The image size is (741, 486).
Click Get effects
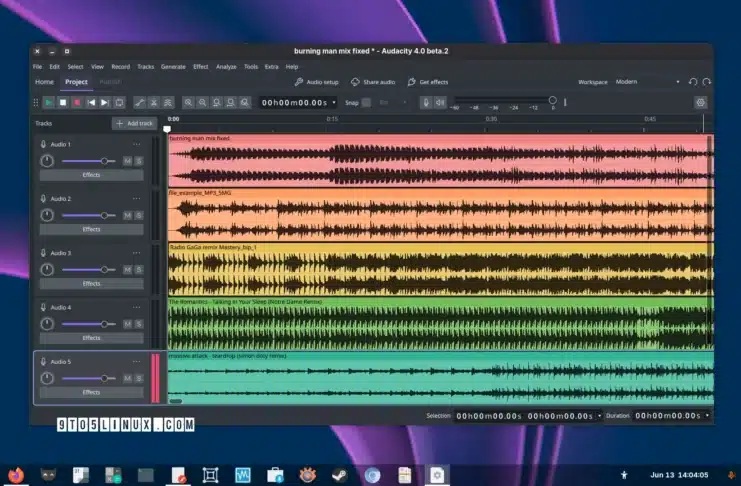tap(428, 82)
